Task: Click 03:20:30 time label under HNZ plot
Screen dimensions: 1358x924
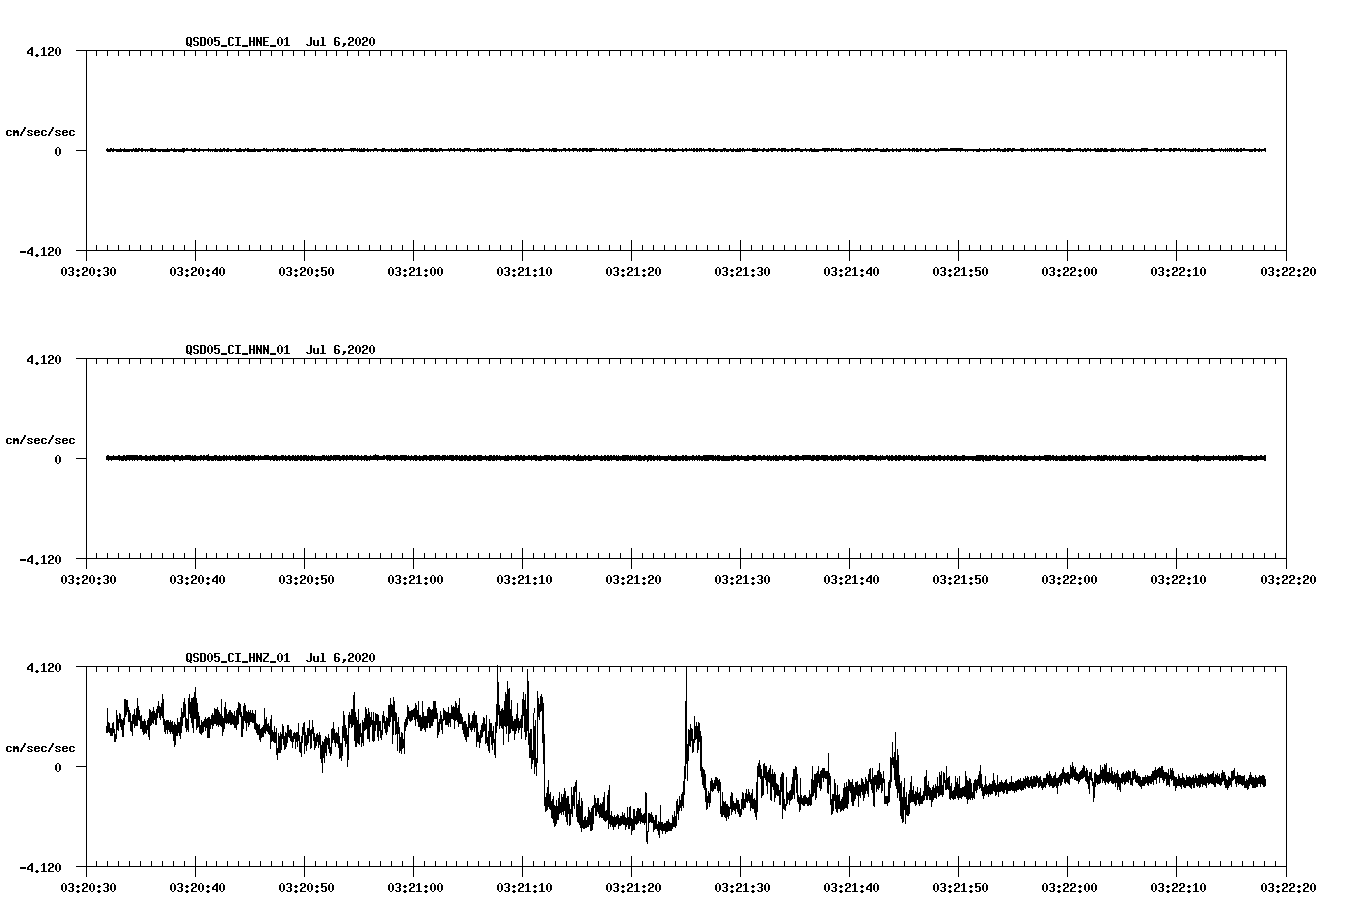Action: point(87,887)
